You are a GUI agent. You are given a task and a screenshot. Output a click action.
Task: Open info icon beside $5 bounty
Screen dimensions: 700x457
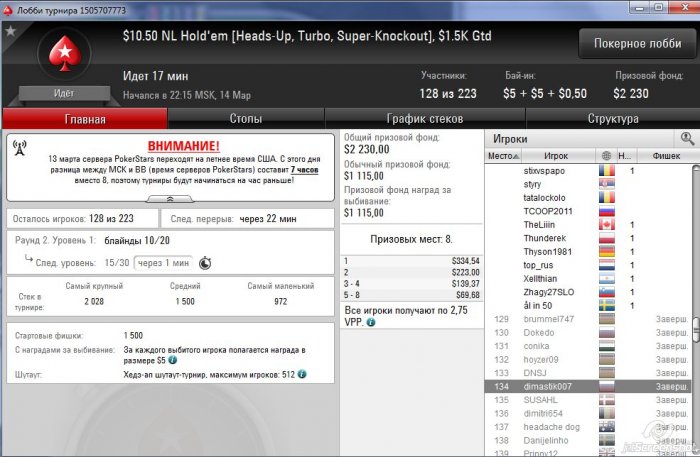click(x=173, y=360)
